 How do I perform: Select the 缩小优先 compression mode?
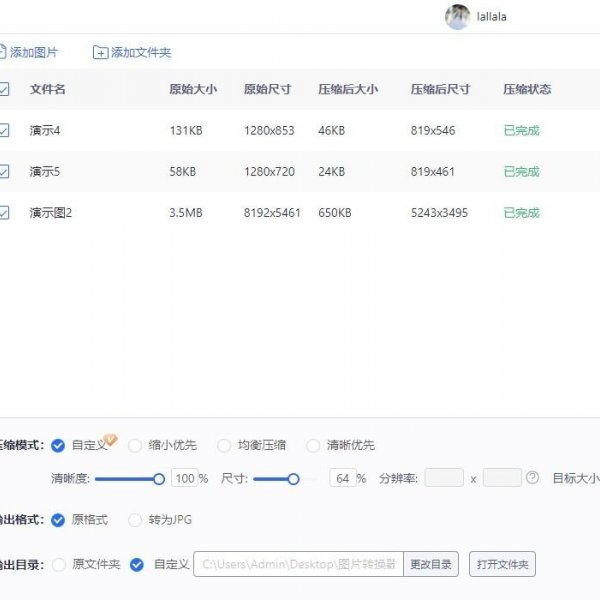(x=135, y=445)
